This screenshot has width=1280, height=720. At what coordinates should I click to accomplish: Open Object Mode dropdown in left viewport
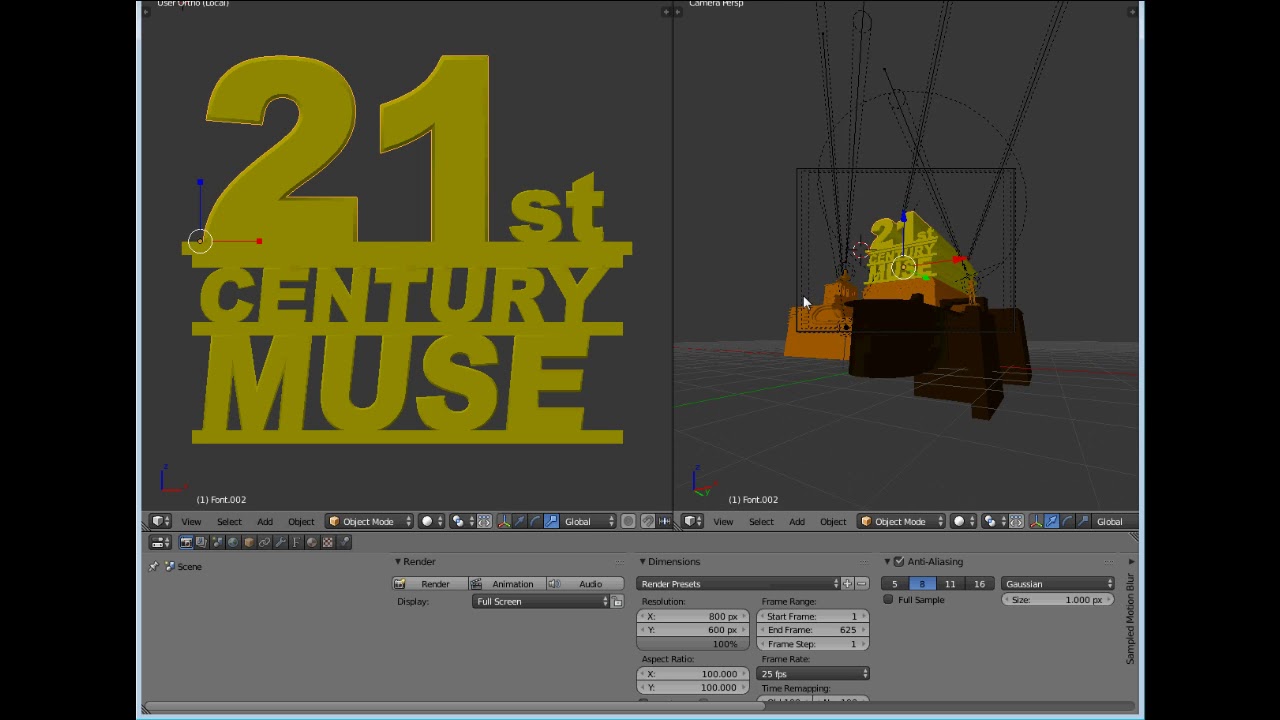tap(370, 521)
